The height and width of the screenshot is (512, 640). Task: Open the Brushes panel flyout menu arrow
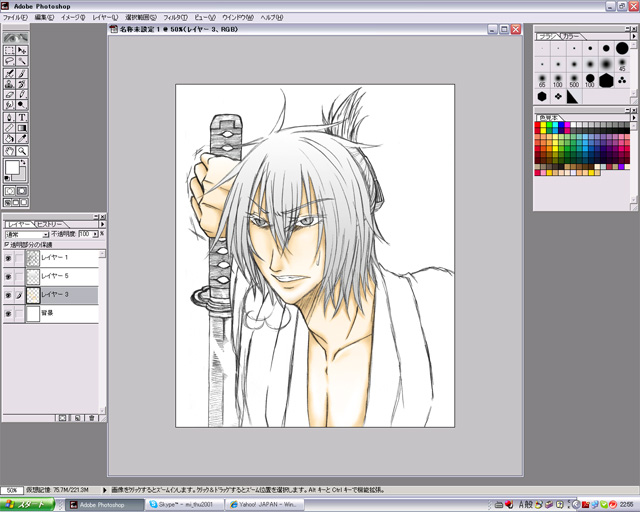click(x=634, y=36)
